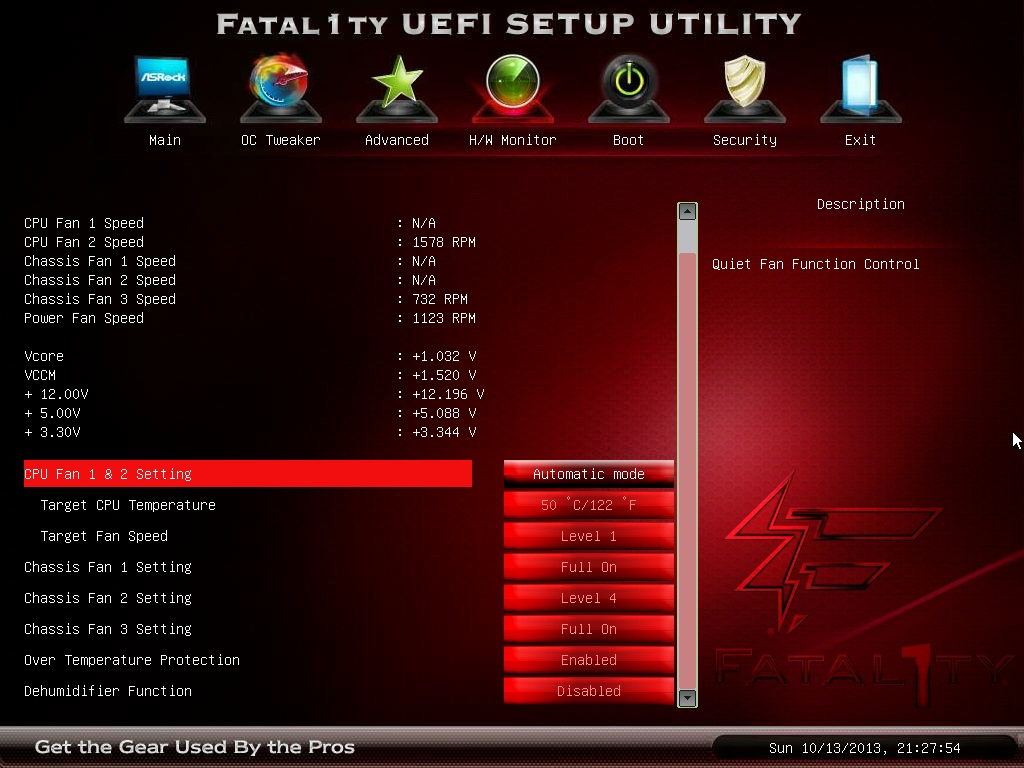
Task: Switch to the Exit tab label
Action: 860,140
